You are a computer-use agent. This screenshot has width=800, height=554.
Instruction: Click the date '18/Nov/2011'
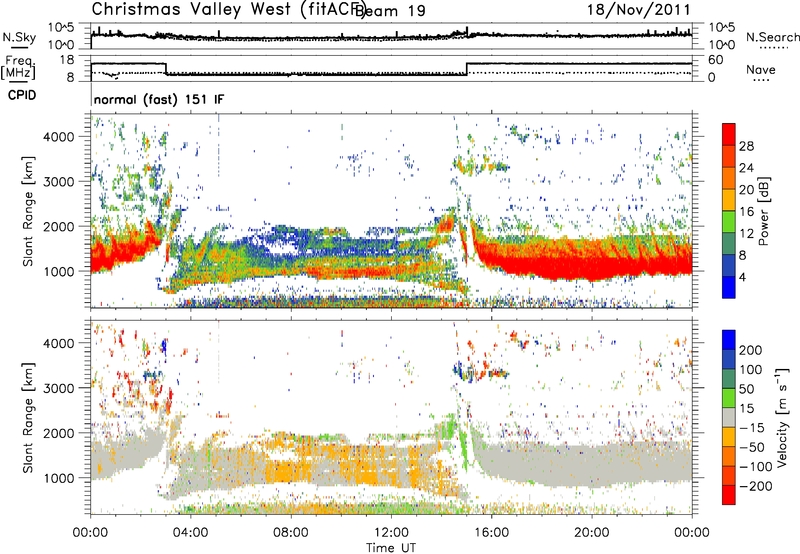coord(638,9)
